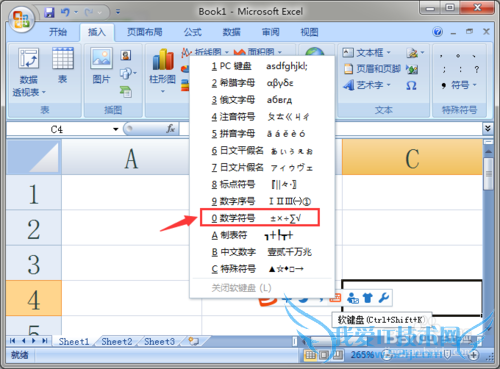Insert a 图片 picture from file
This screenshot has height=369, width=500.
[x=101, y=66]
